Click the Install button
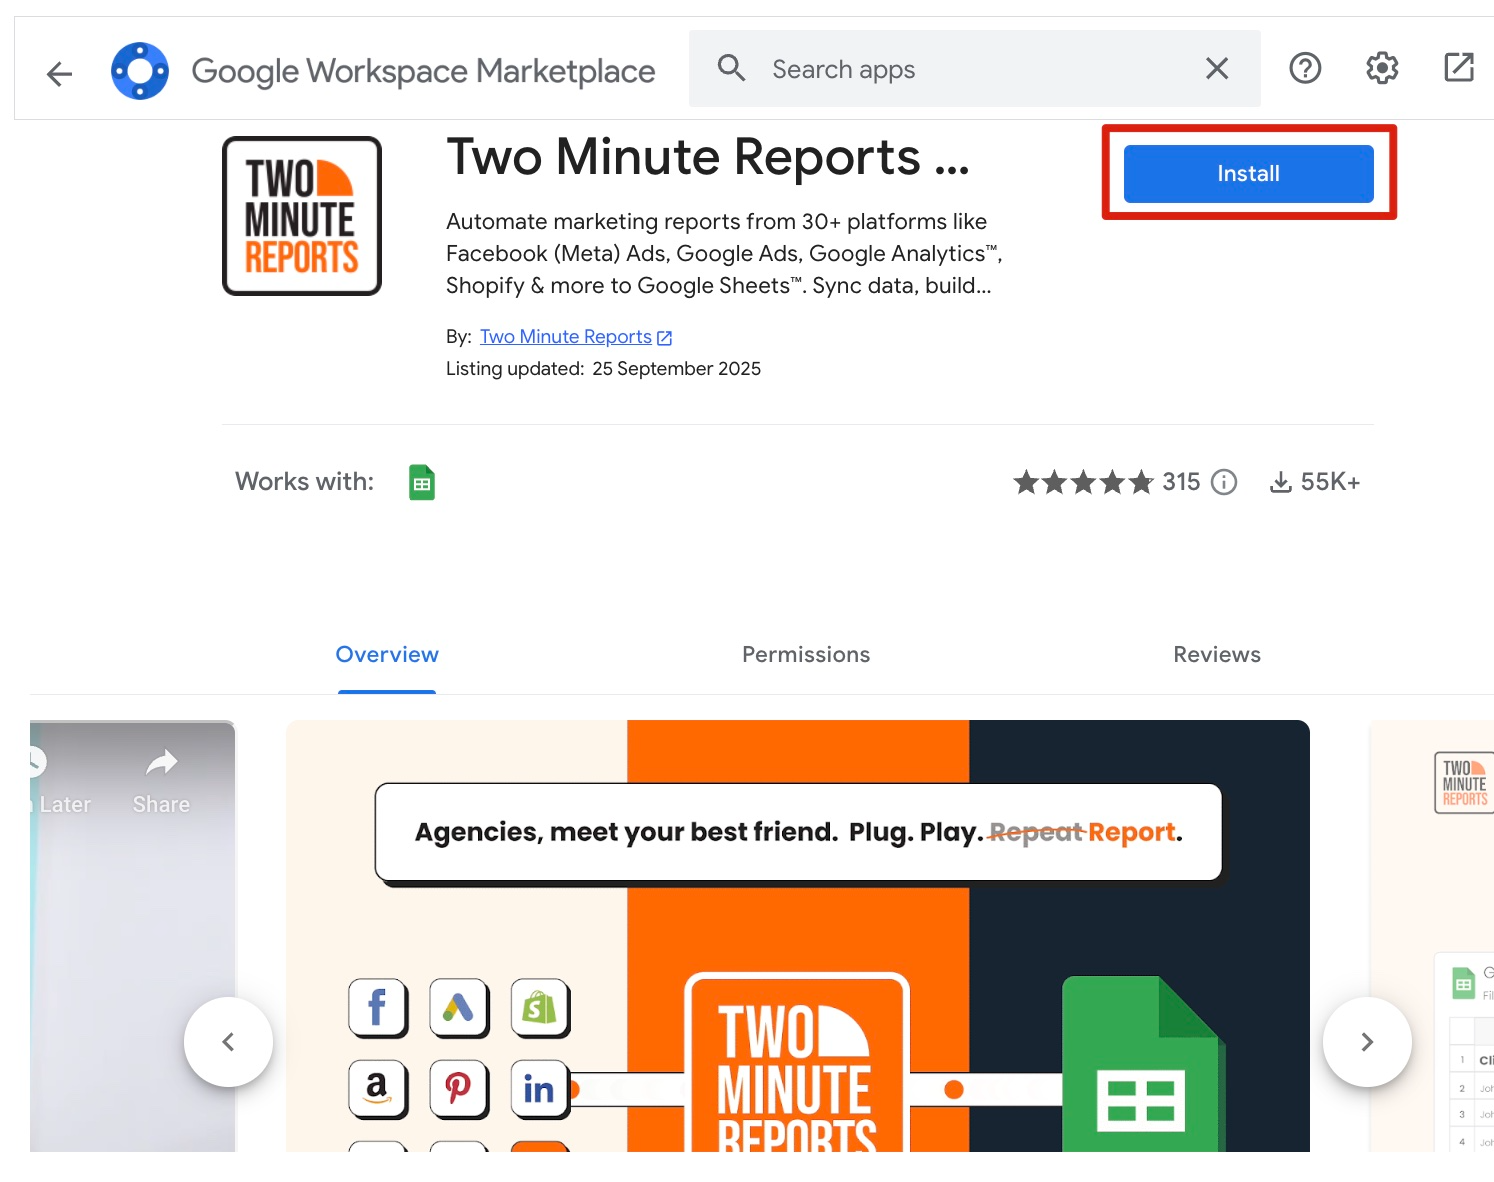The height and width of the screenshot is (1182, 1494). click(1248, 174)
